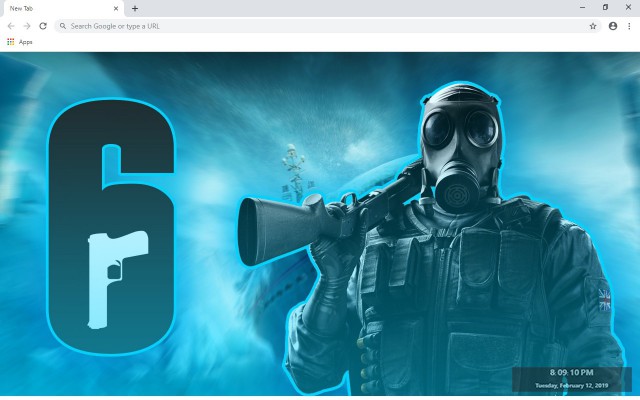Open the user profile icon
This screenshot has width=640, height=400.
coord(613,26)
